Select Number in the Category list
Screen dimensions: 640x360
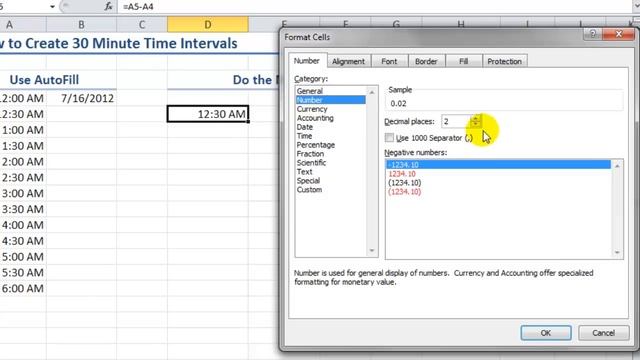(x=331, y=100)
